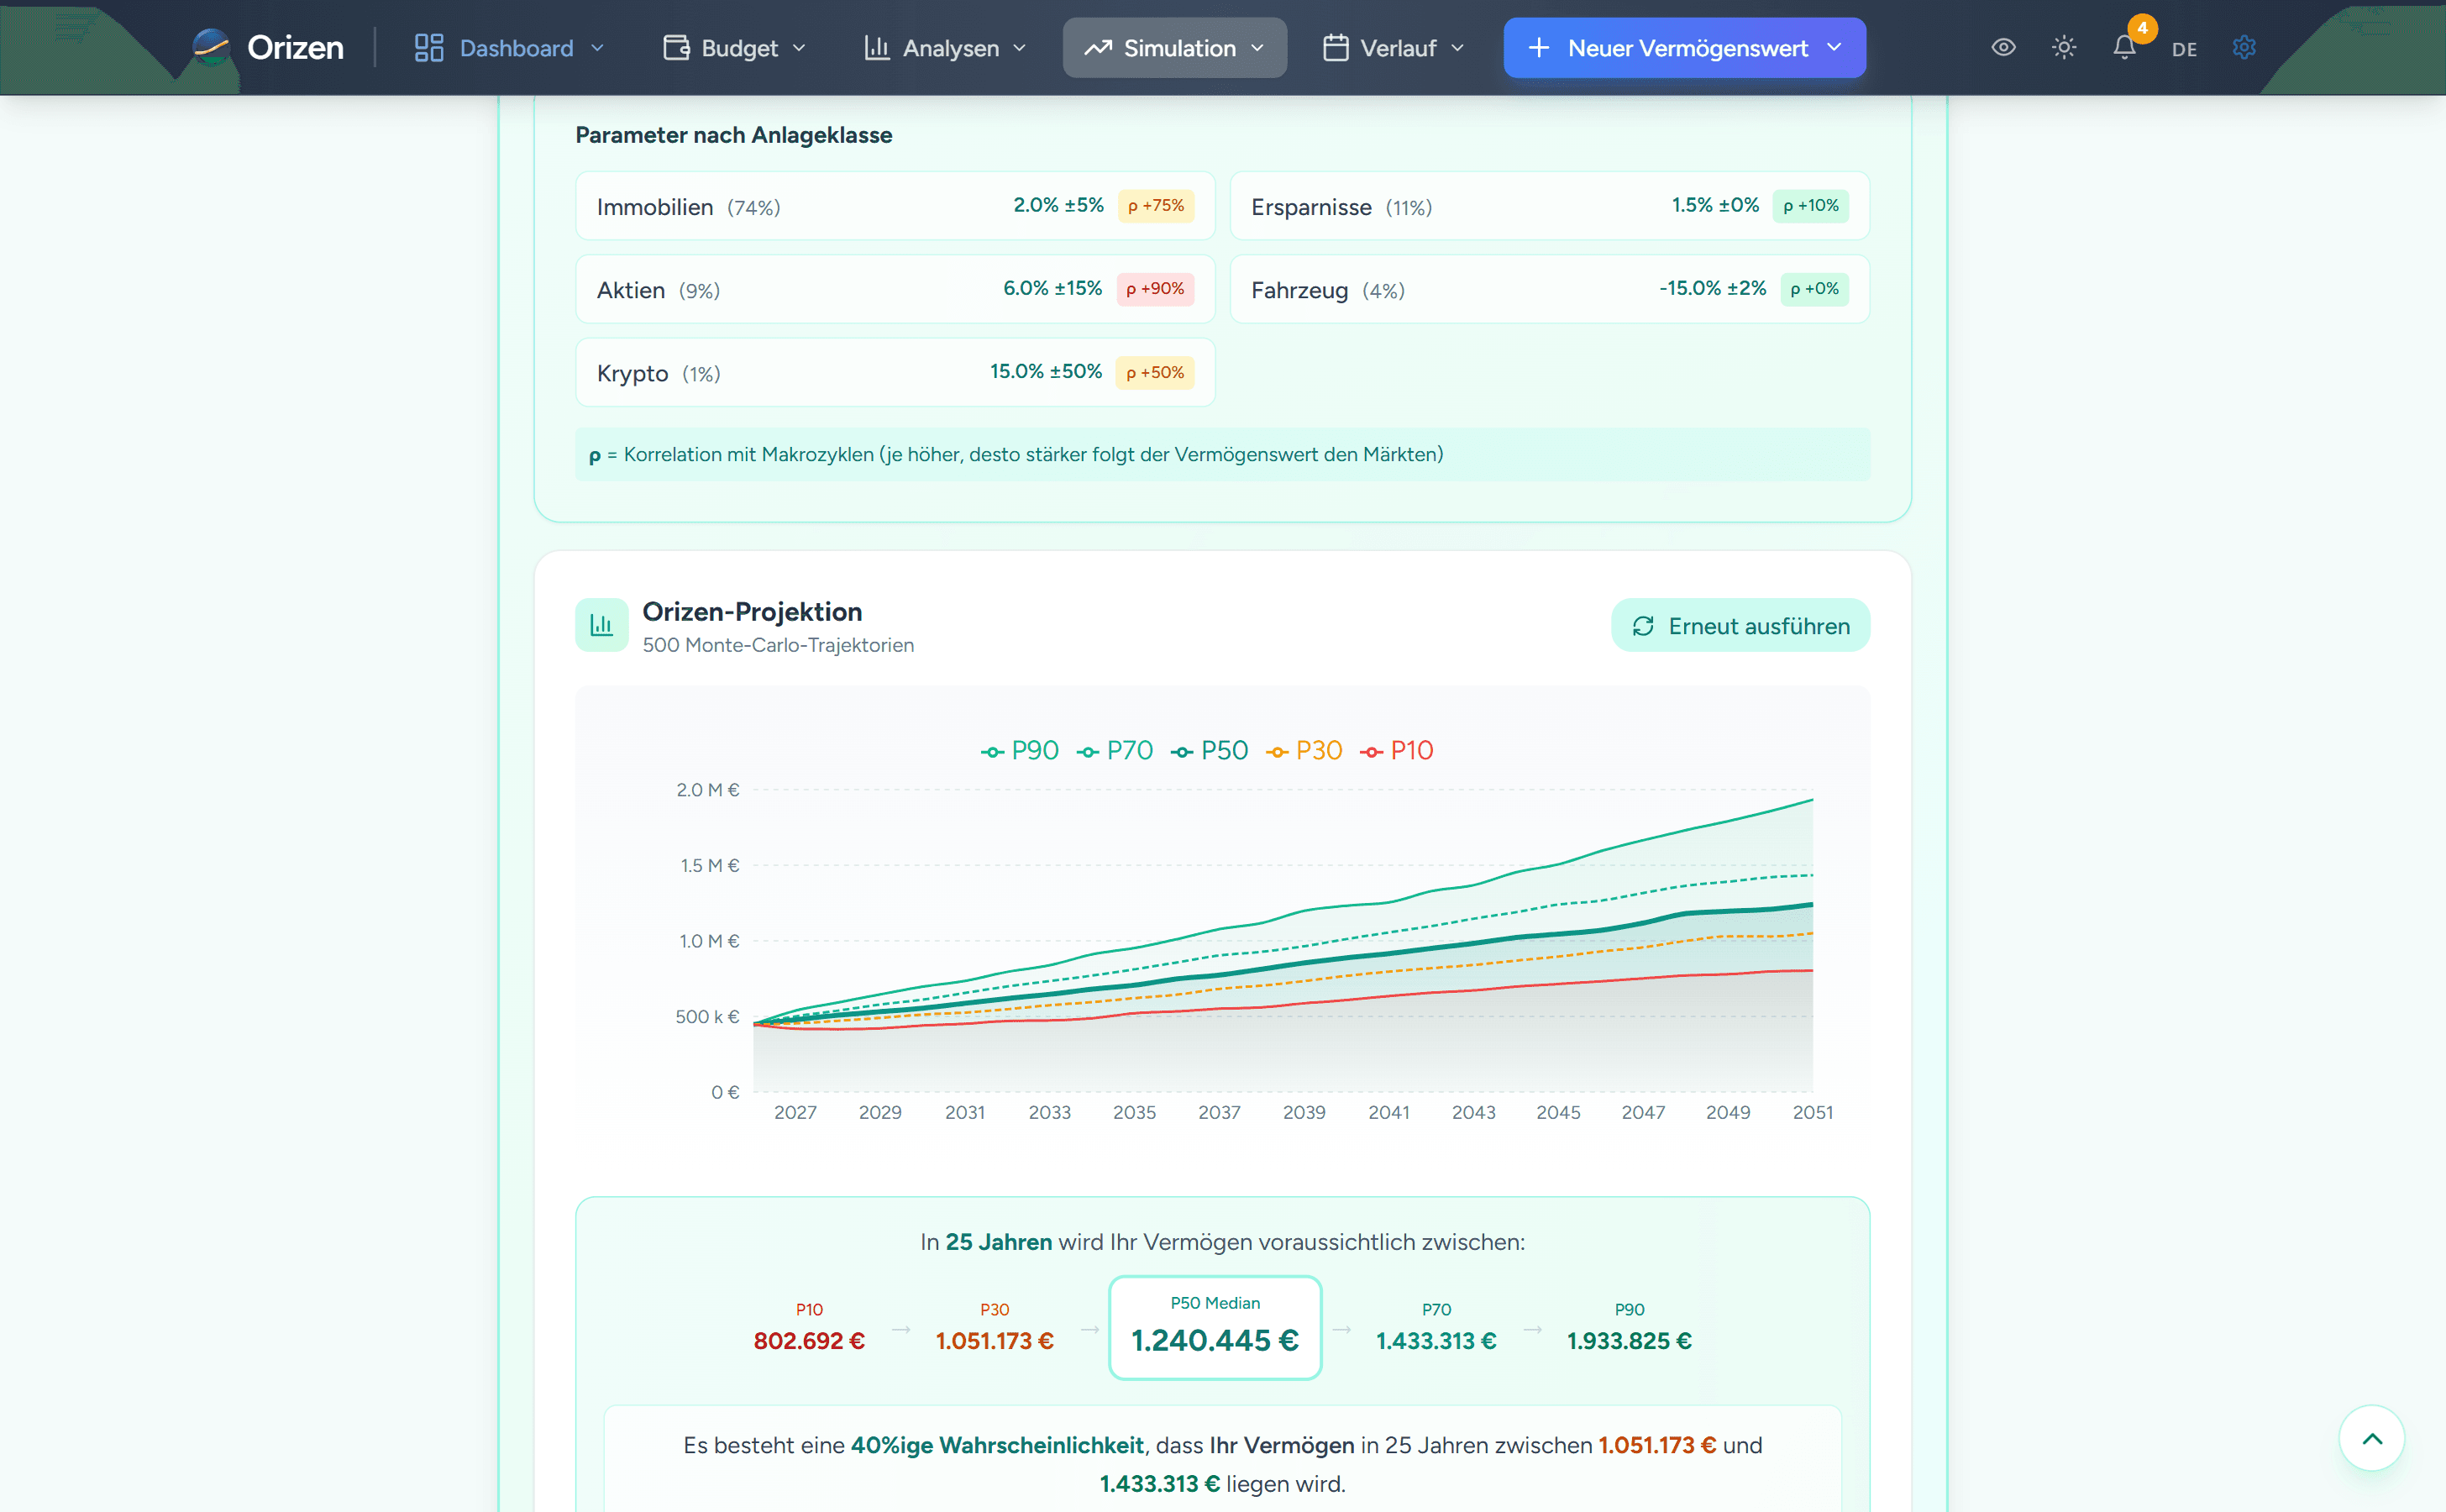Viewport: 2446px width, 1512px height.
Task: Toggle the P10 series in chart legend
Action: tap(1397, 750)
